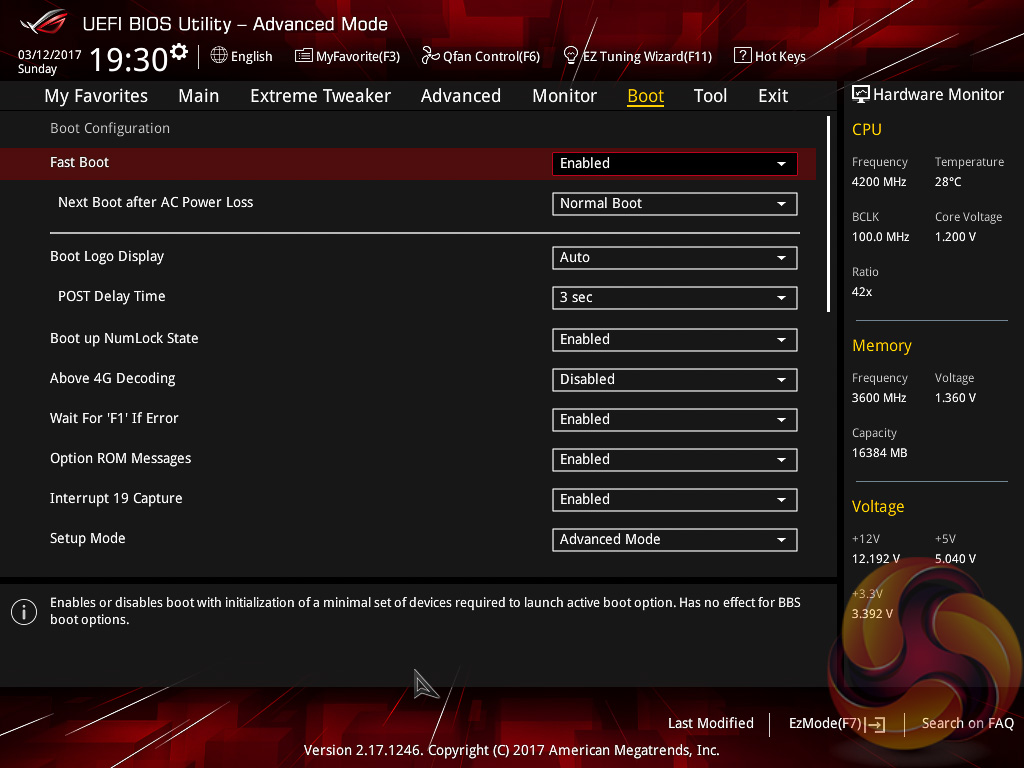Open the Advanced tab
The image size is (1024, 768).
pos(460,96)
